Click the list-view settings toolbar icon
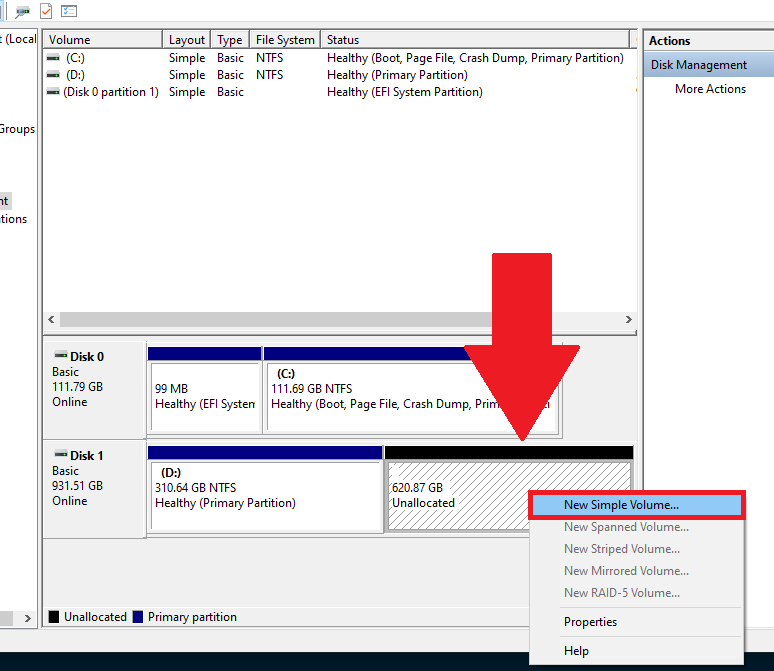Viewport: 774px width, 671px height. pyautogui.click(x=69, y=11)
